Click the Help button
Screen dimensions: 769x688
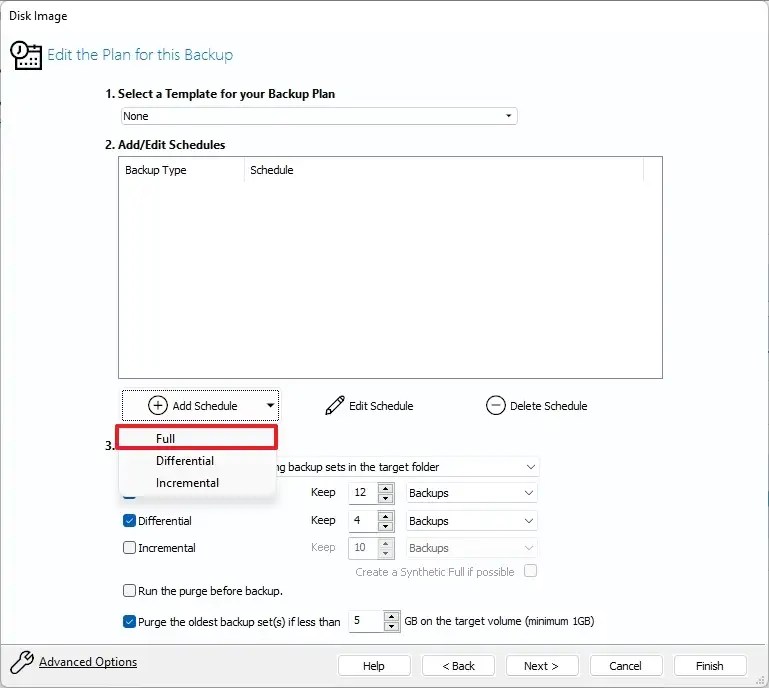pyautogui.click(x=374, y=665)
